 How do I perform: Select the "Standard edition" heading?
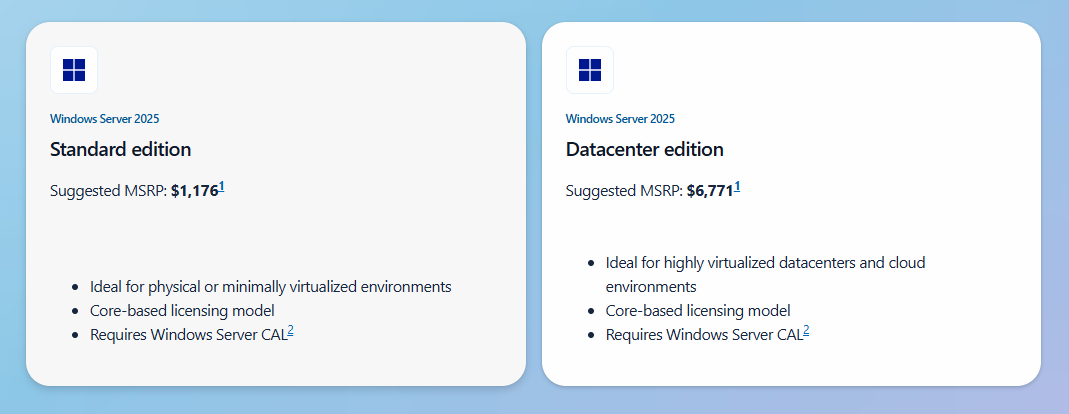[x=120, y=150]
